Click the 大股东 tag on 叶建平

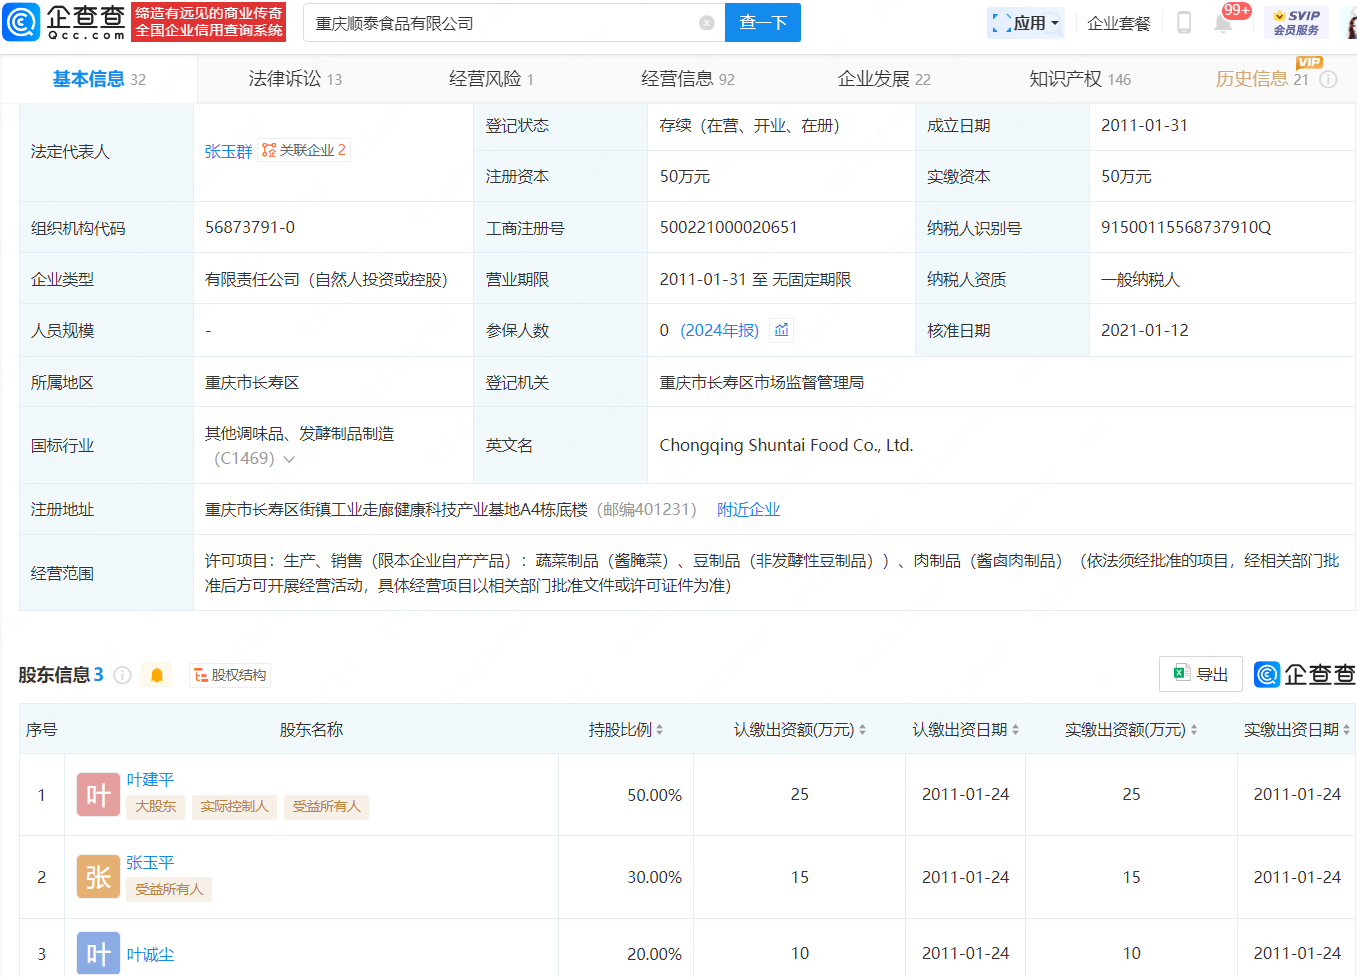(156, 807)
